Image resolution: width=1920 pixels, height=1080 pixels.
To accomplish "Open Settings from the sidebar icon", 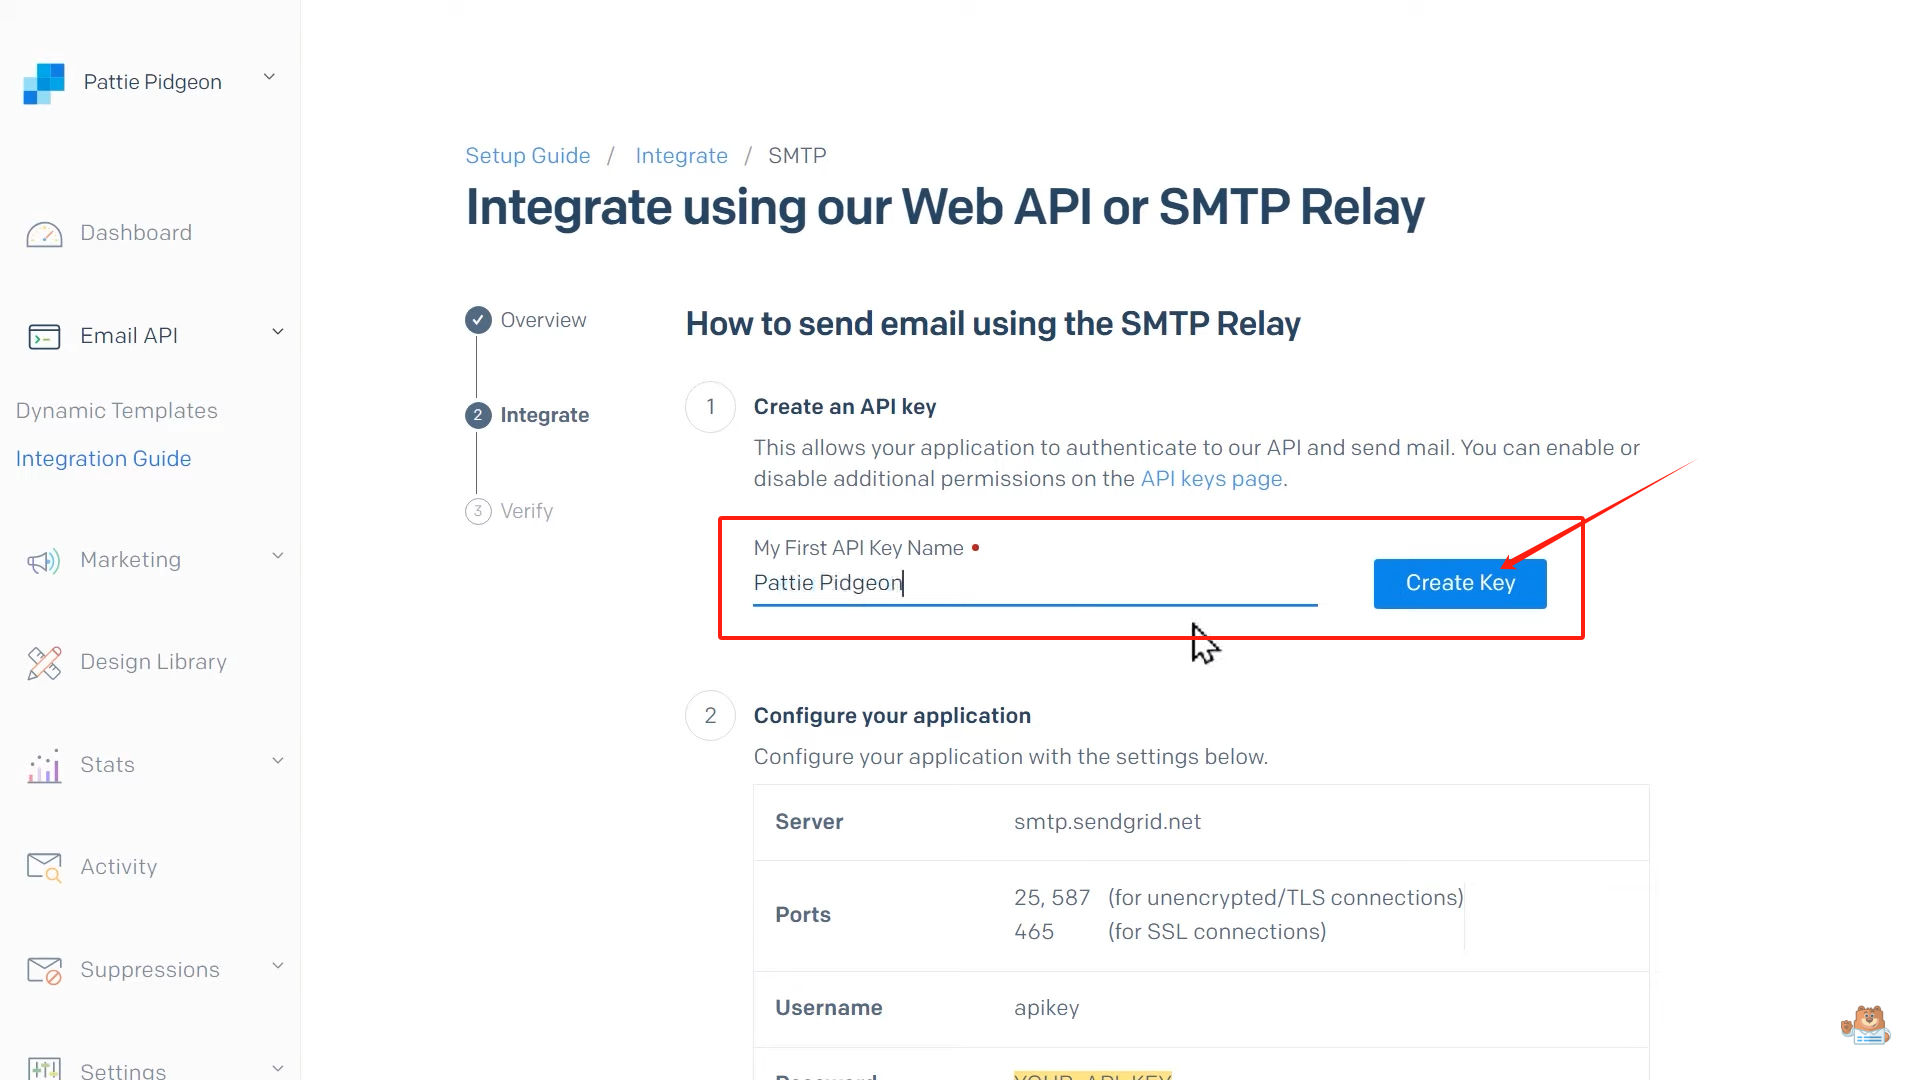I will pyautogui.click(x=45, y=1069).
